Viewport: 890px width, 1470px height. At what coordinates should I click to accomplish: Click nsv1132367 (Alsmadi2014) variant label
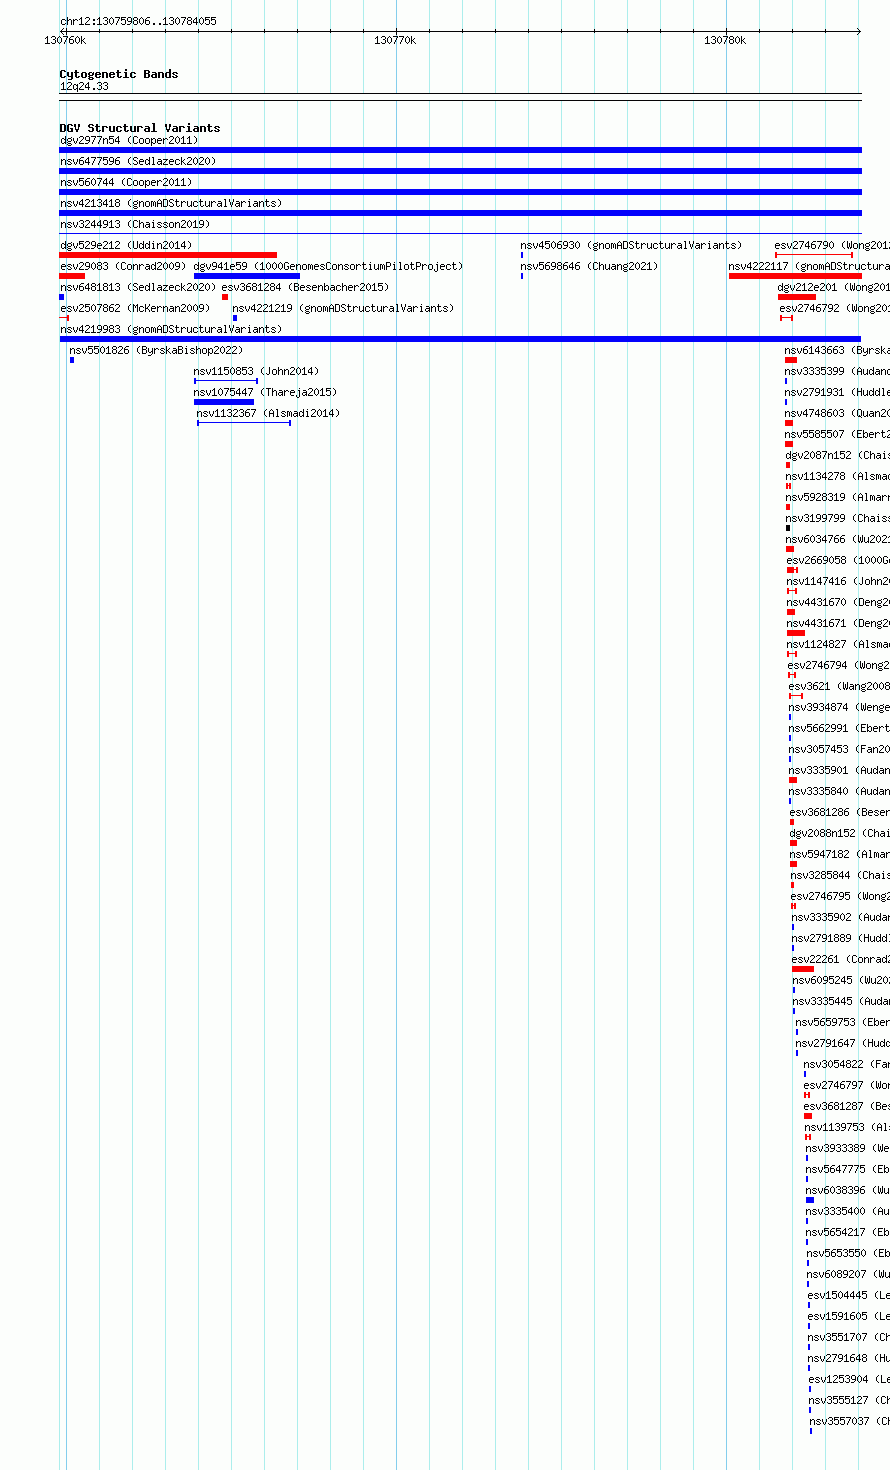point(268,413)
